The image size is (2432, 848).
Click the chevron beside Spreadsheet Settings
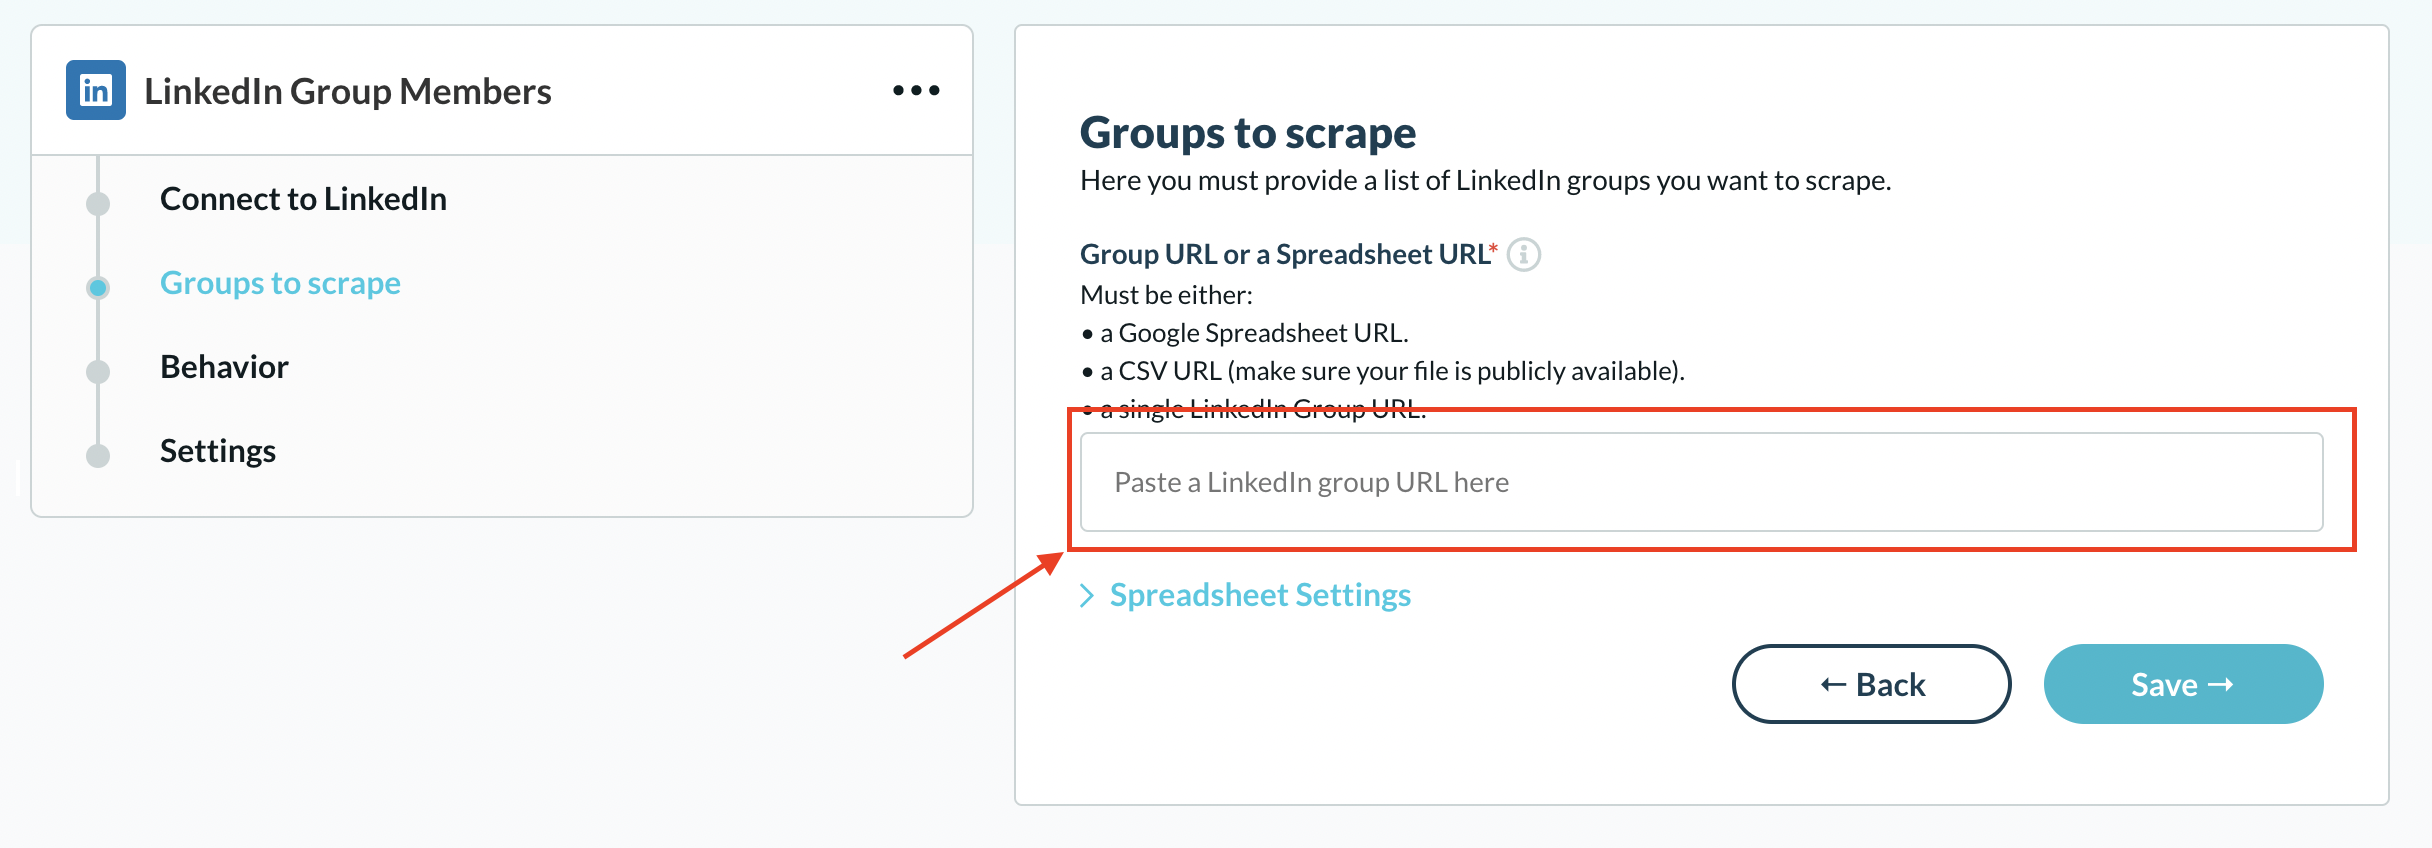click(1087, 596)
